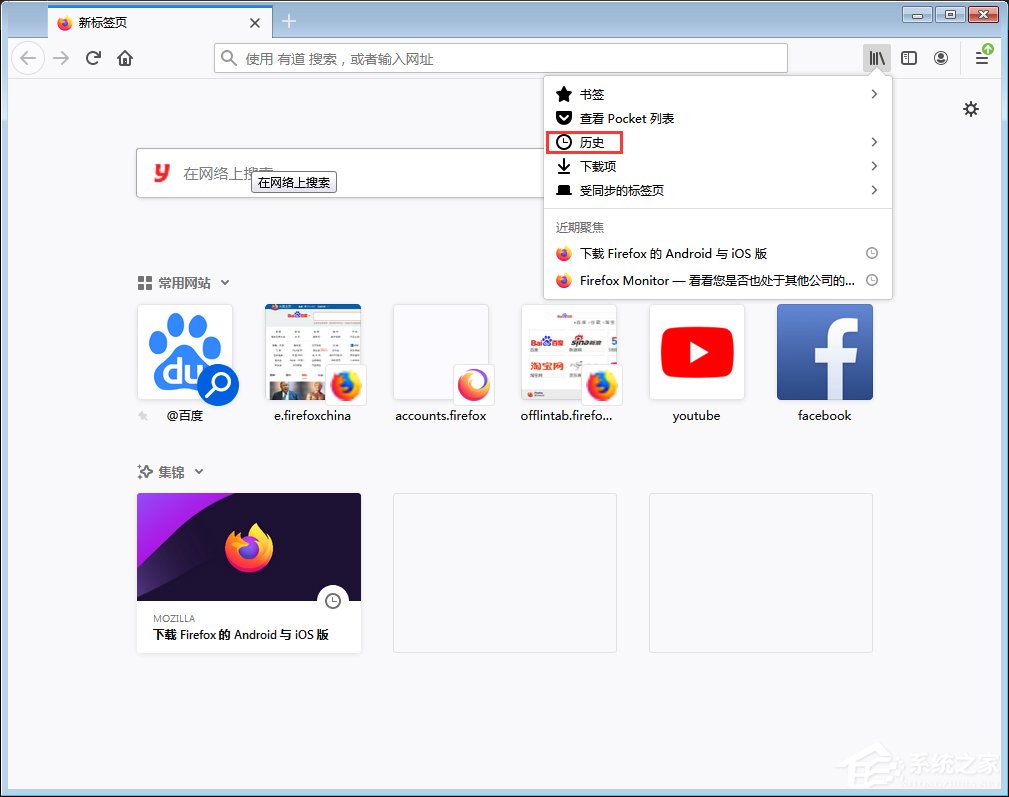The image size is (1009, 797).
Task: Open the hamburger application menu
Action: click(982, 59)
